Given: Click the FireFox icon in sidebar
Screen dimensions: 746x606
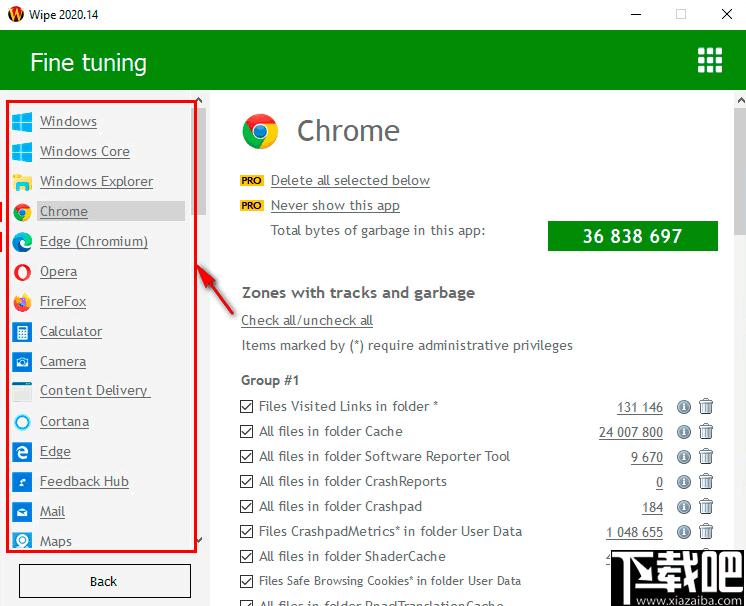Looking at the screenshot, I should point(22,302).
